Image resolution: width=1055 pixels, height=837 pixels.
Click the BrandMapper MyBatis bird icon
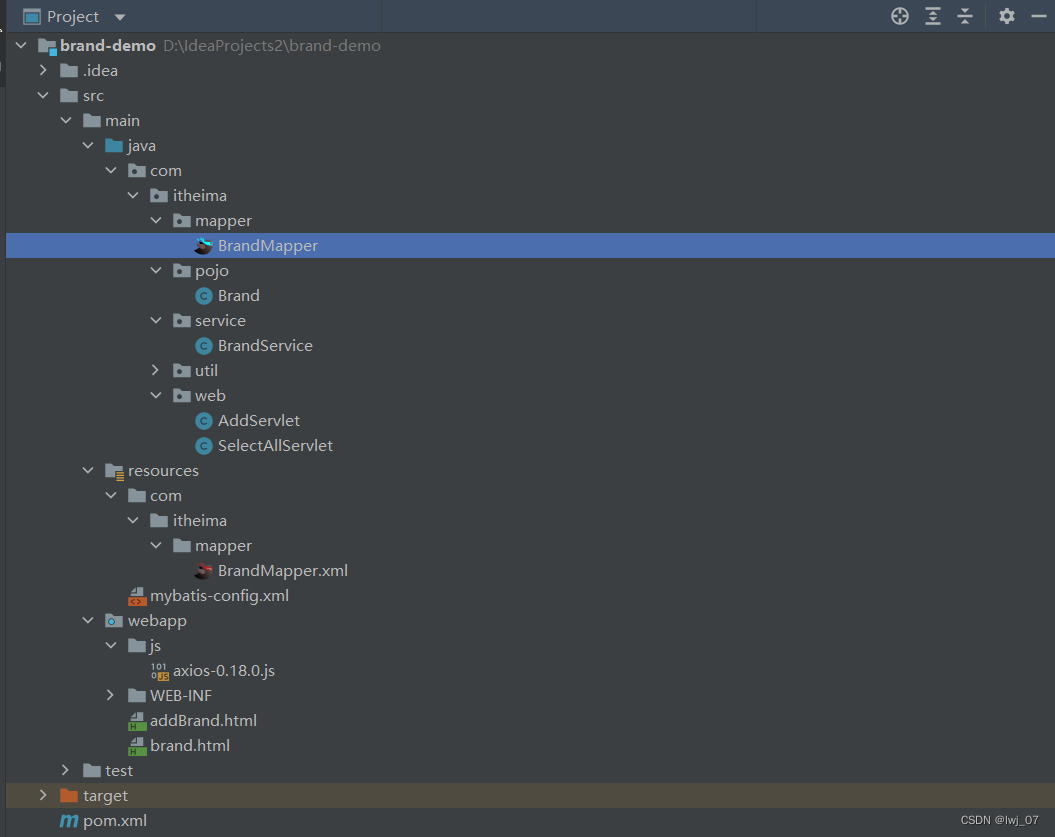[x=204, y=246]
